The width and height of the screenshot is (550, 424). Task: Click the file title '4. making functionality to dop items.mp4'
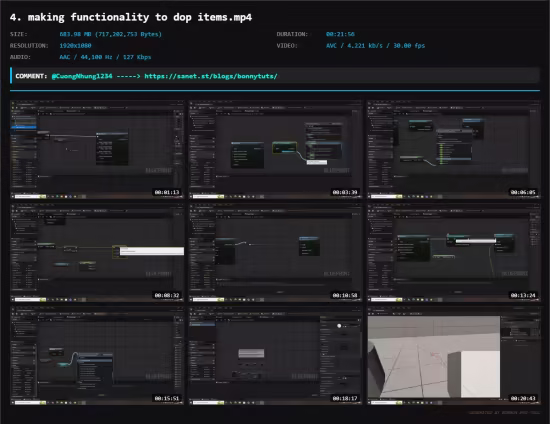[131, 17]
